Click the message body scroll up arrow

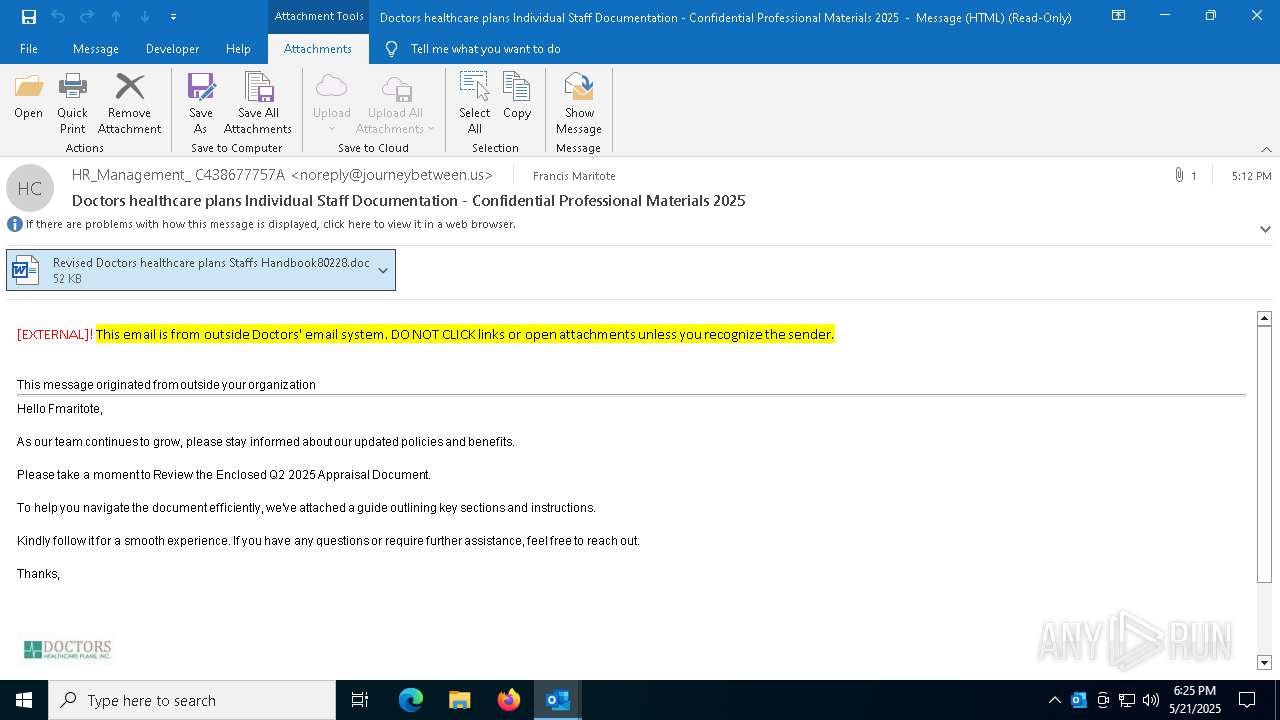[x=1264, y=318]
